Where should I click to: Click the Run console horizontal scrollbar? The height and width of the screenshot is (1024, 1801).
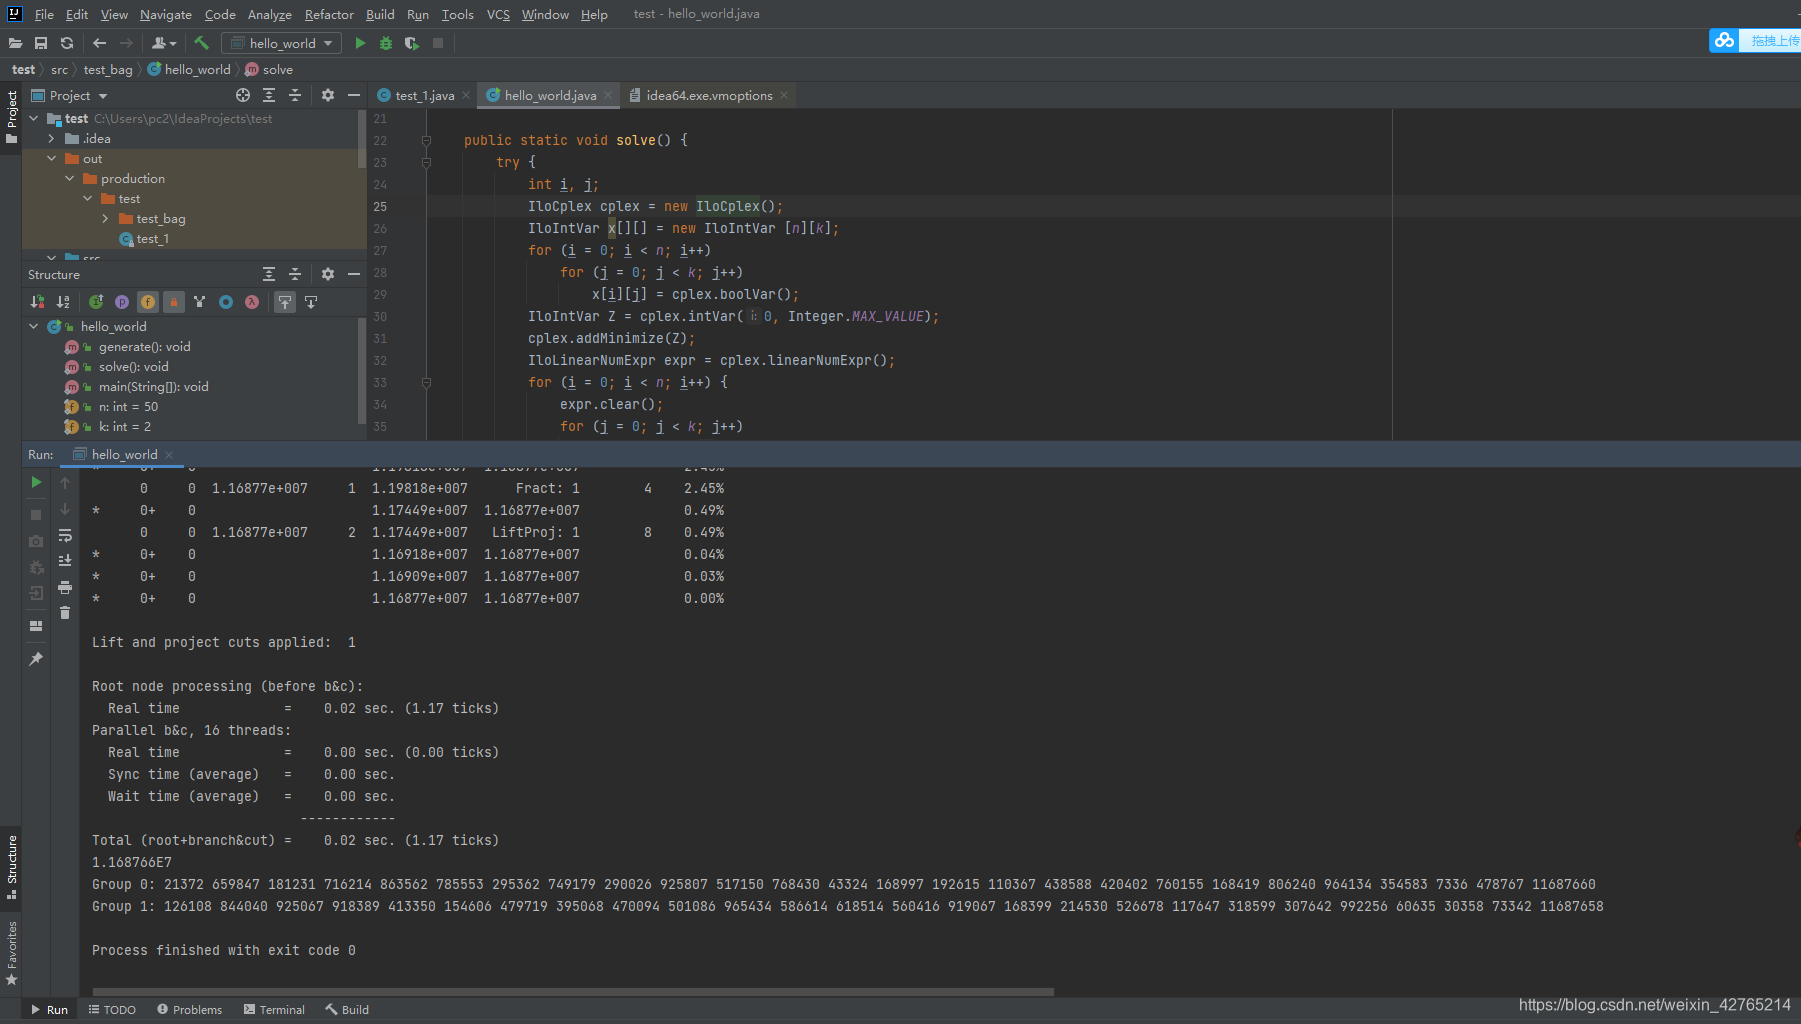(x=573, y=992)
